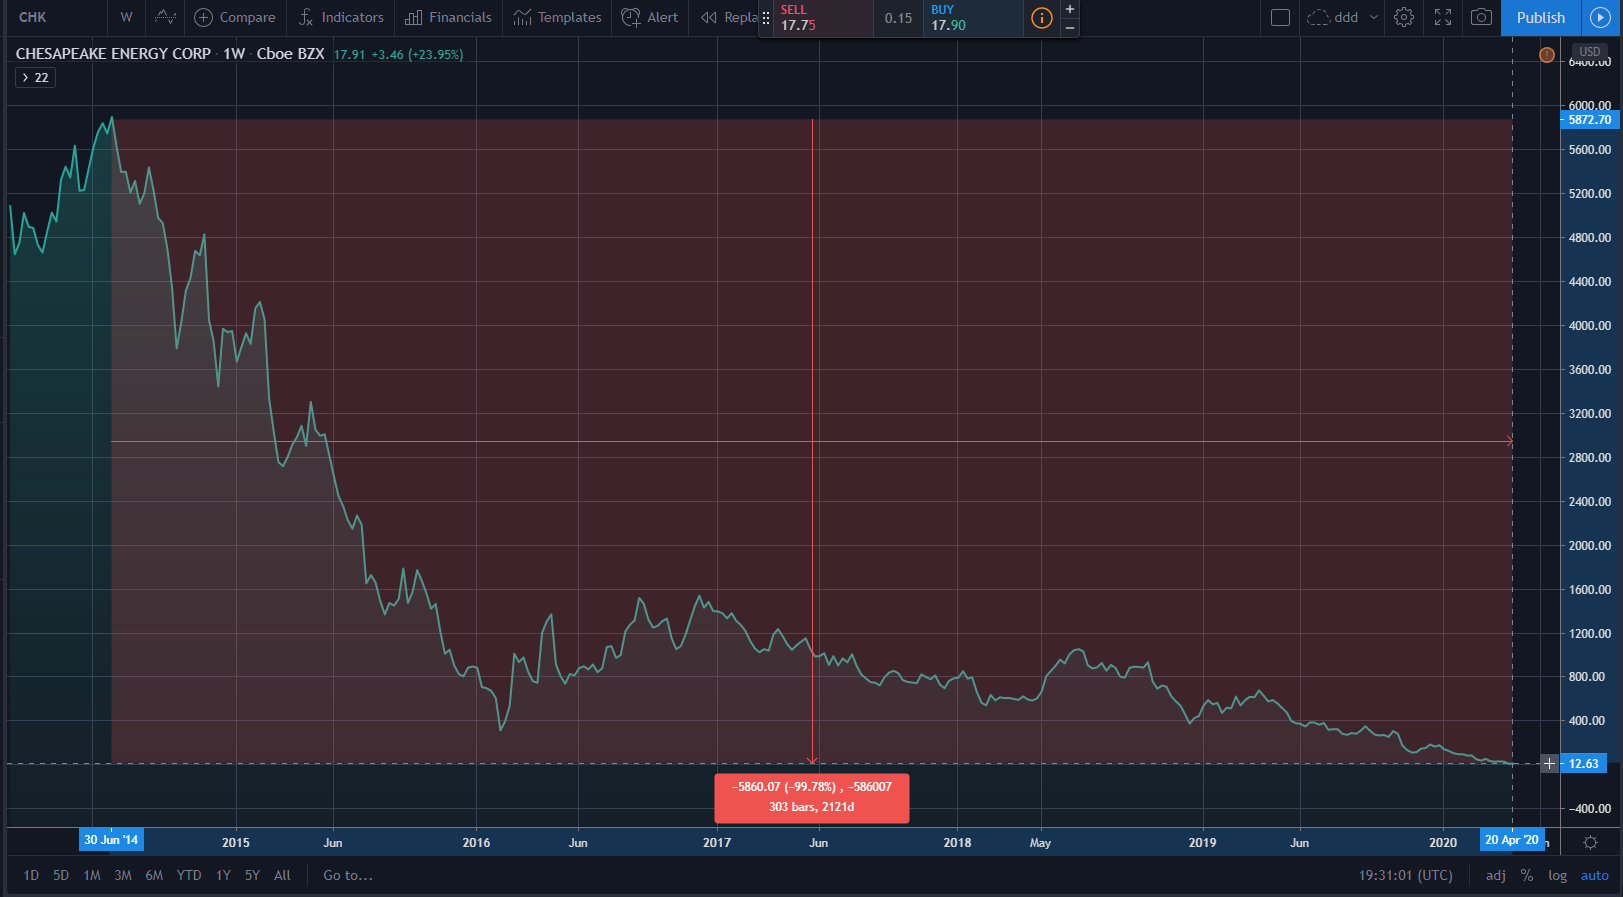
Task: Open the chart style selector icon
Action: point(165,17)
